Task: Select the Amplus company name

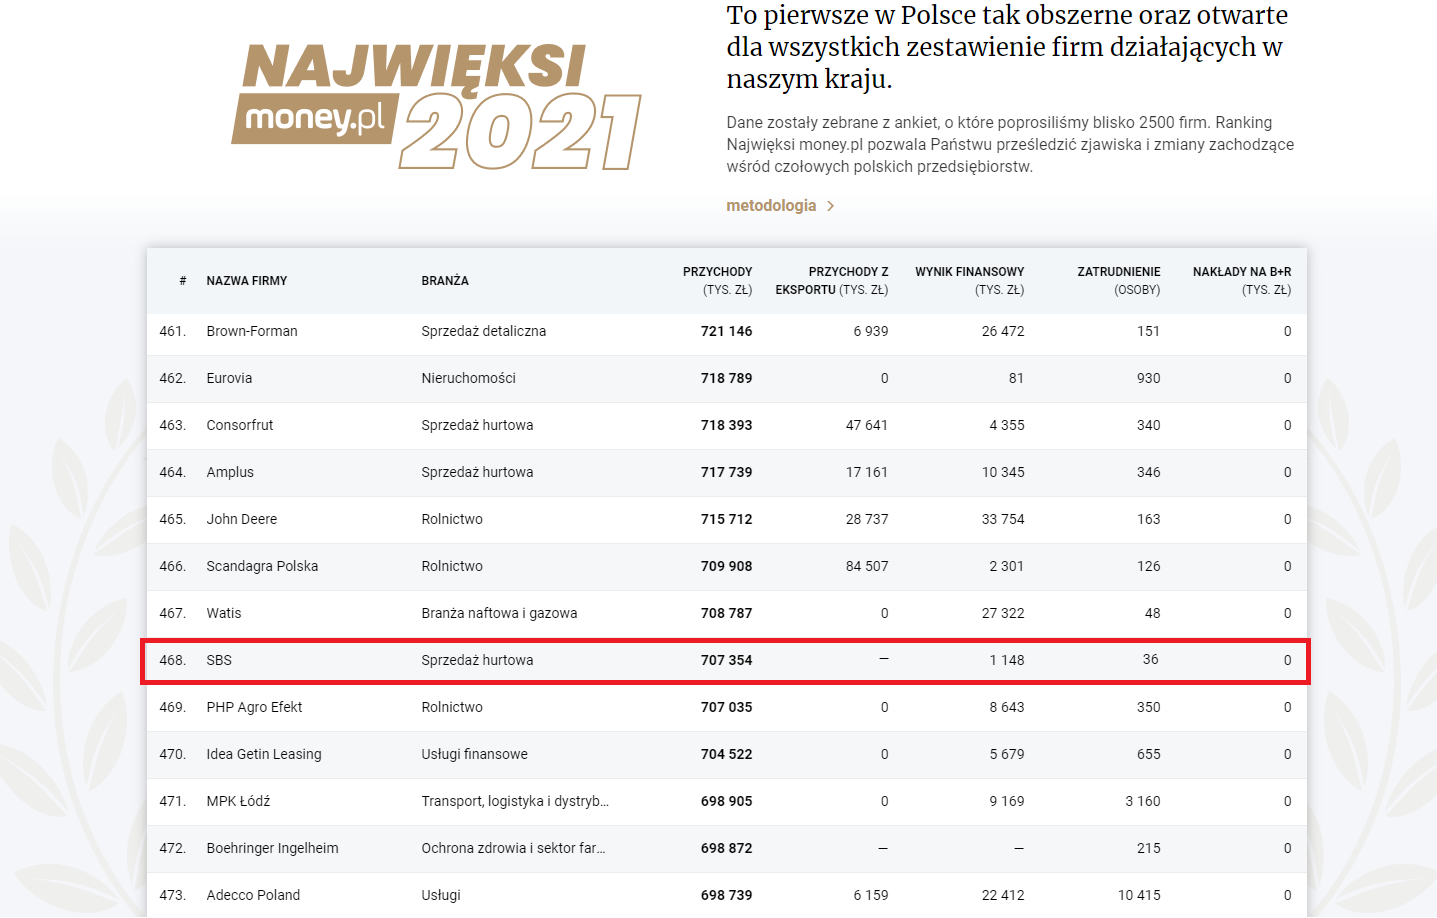Action: (230, 472)
